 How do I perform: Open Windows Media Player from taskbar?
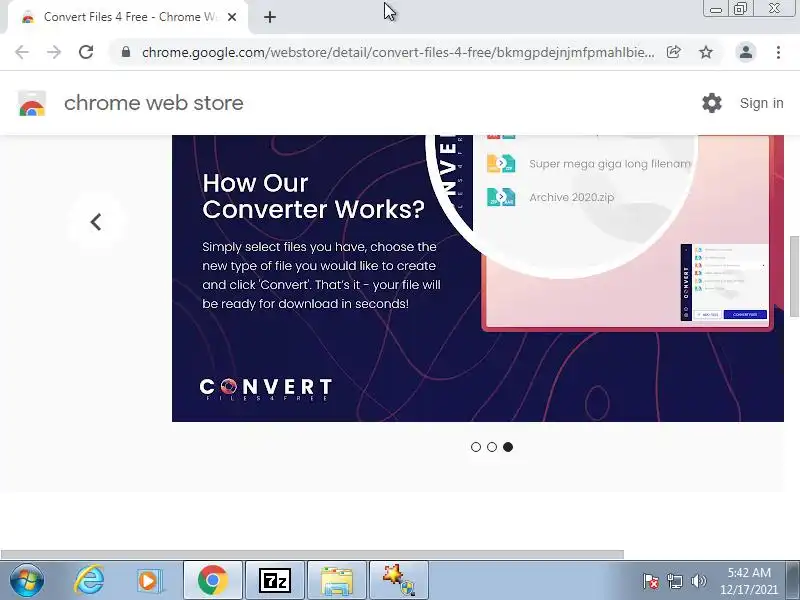tap(149, 580)
